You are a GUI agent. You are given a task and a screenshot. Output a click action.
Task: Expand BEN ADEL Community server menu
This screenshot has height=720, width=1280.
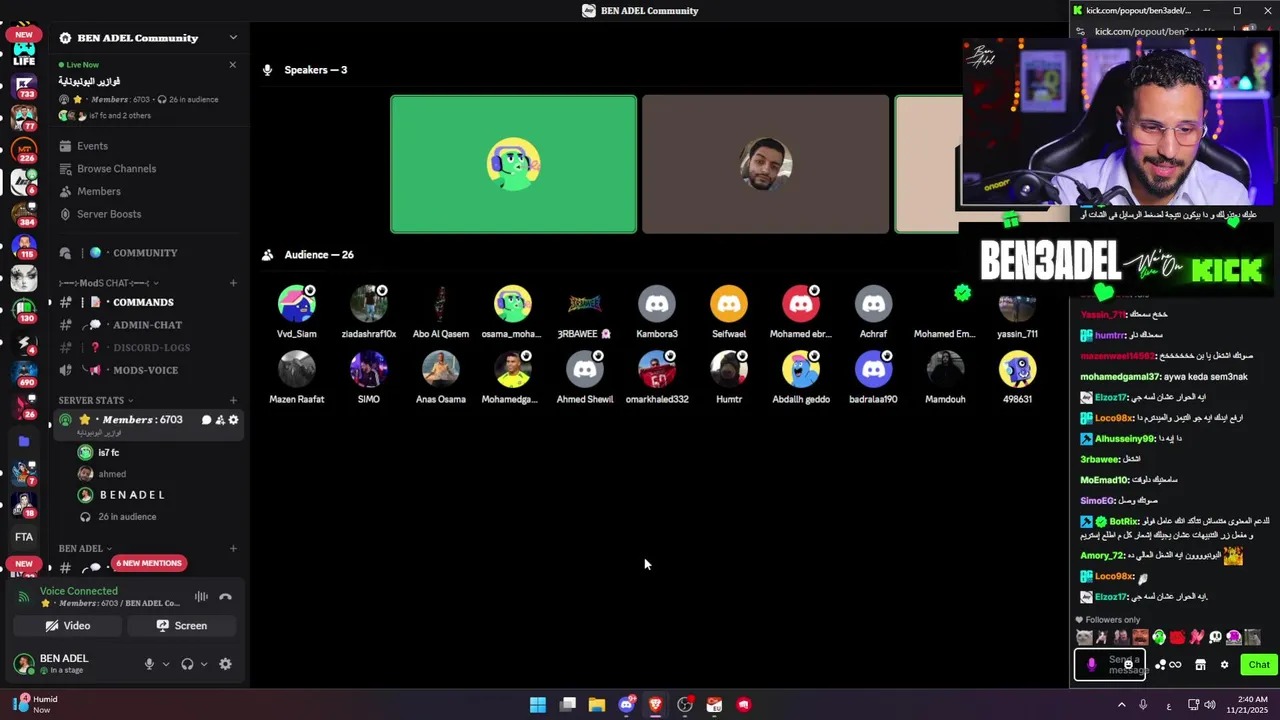(233, 38)
